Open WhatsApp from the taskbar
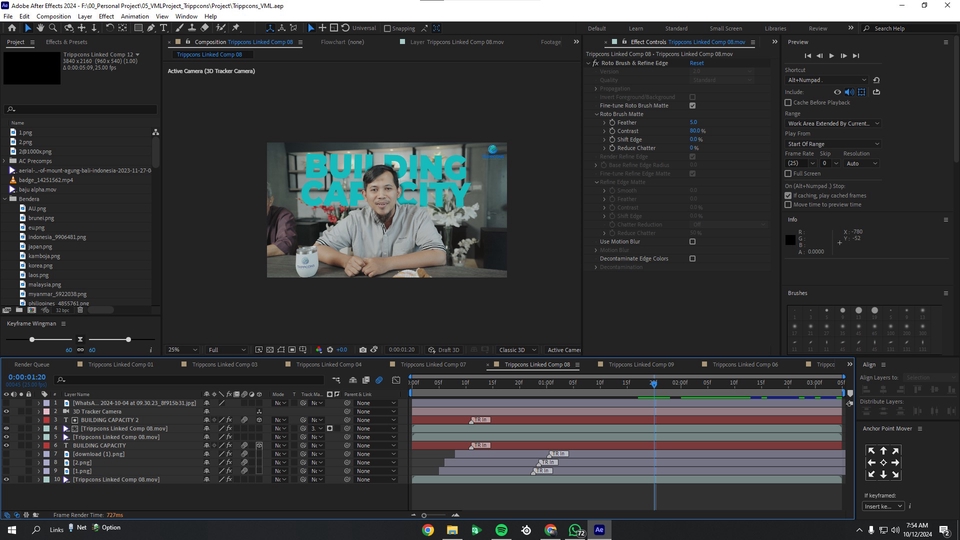 575,530
